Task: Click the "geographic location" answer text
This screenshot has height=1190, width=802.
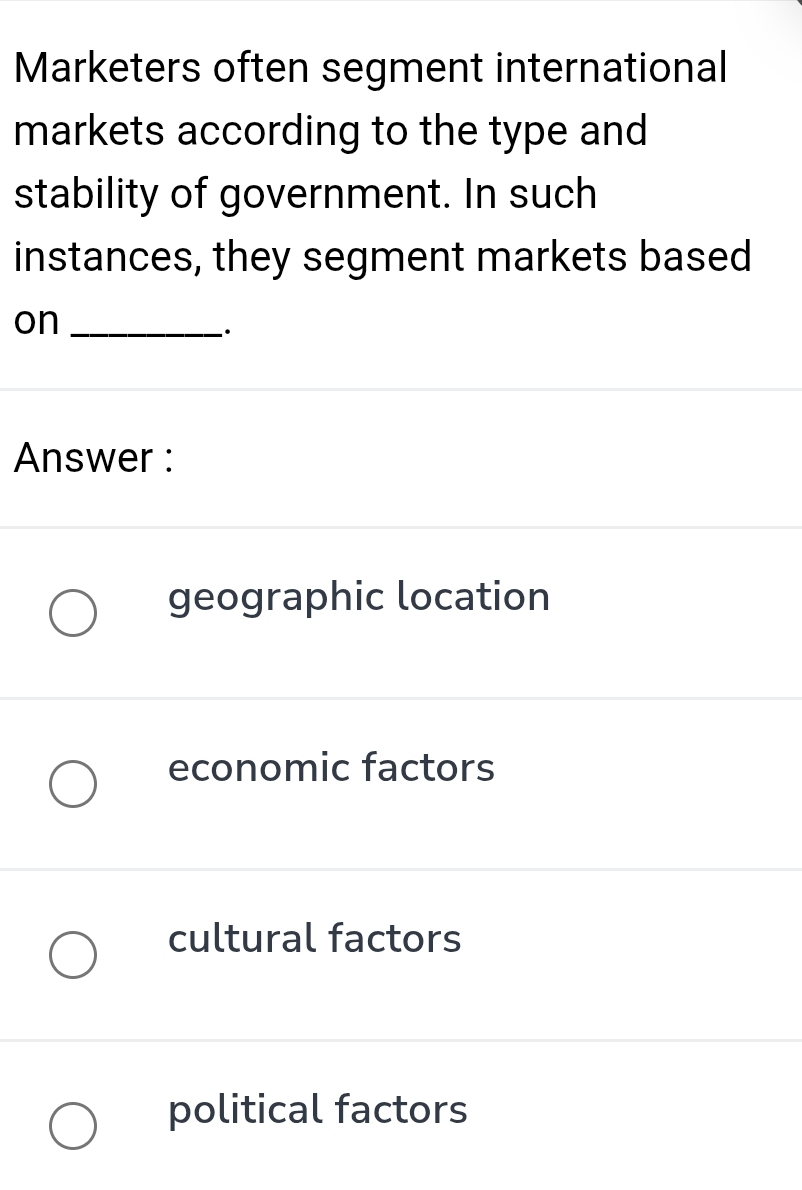Action: (359, 597)
